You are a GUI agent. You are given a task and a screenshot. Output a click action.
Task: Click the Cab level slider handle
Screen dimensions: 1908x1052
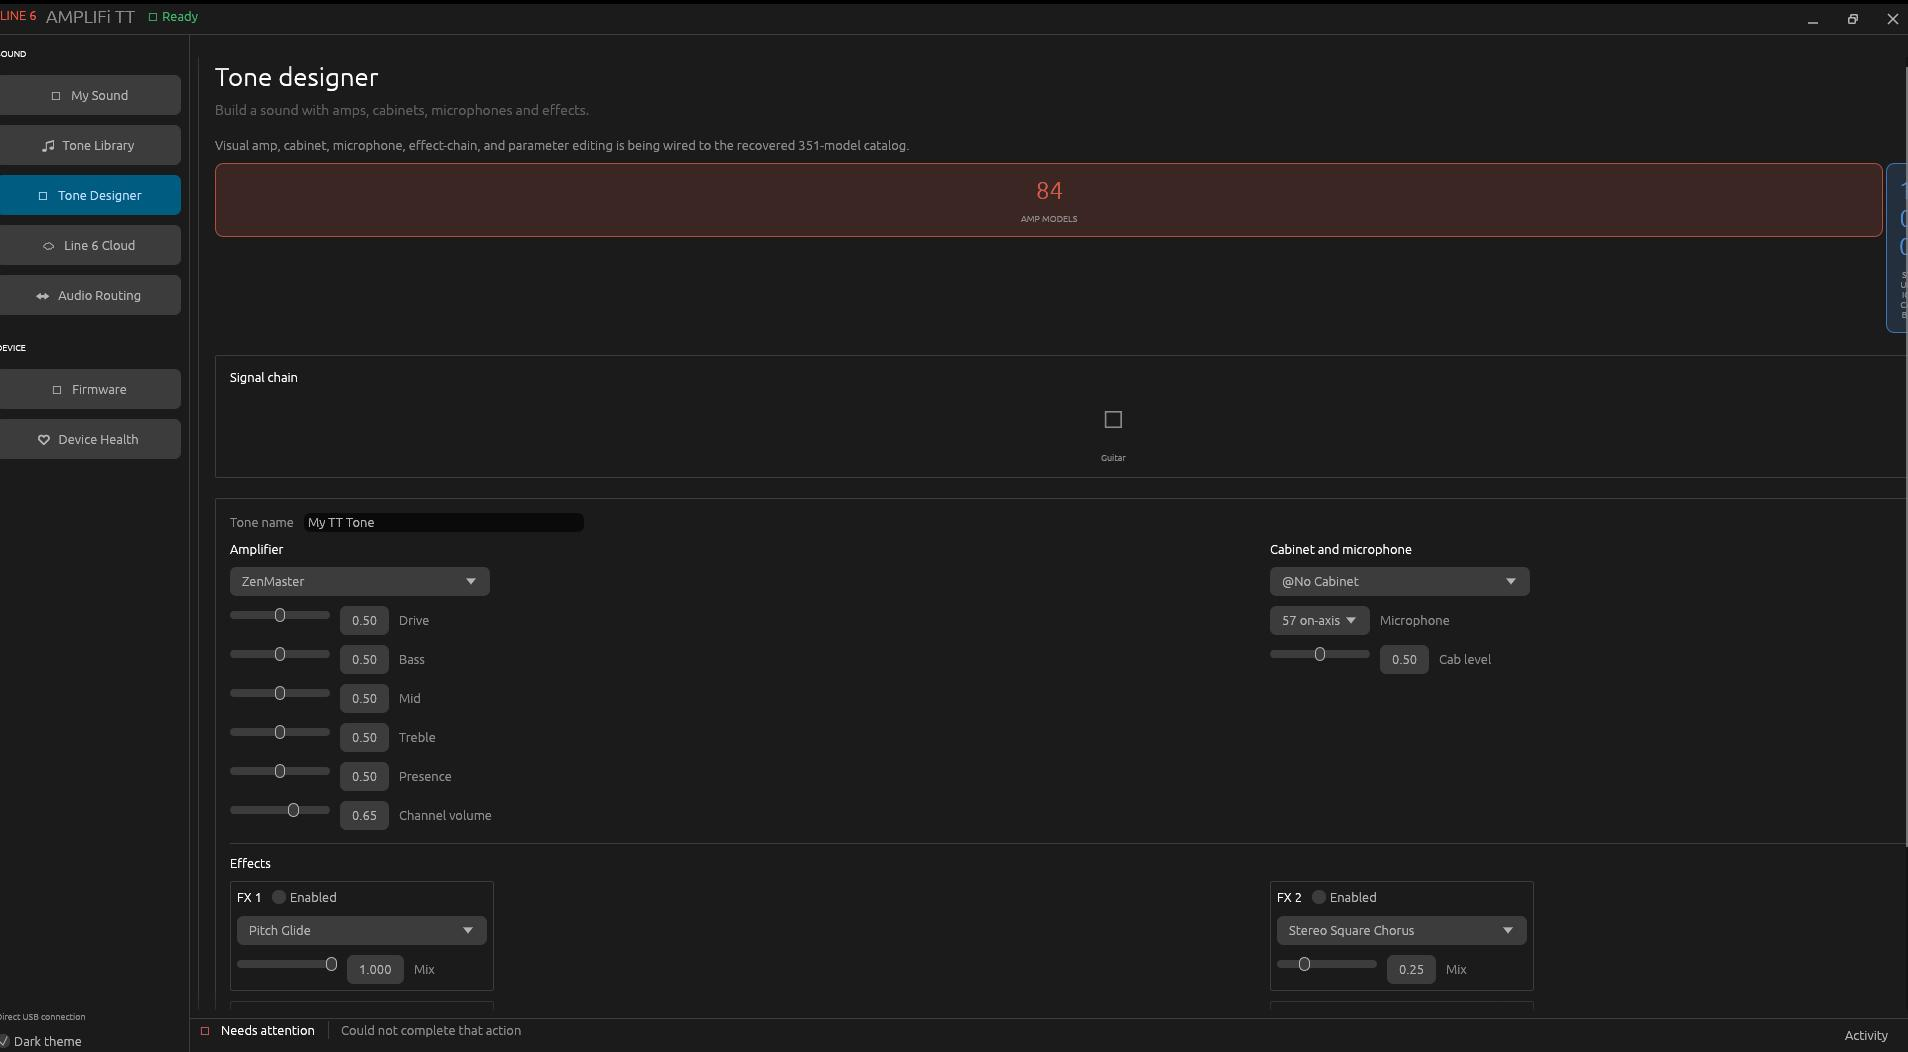(1320, 654)
